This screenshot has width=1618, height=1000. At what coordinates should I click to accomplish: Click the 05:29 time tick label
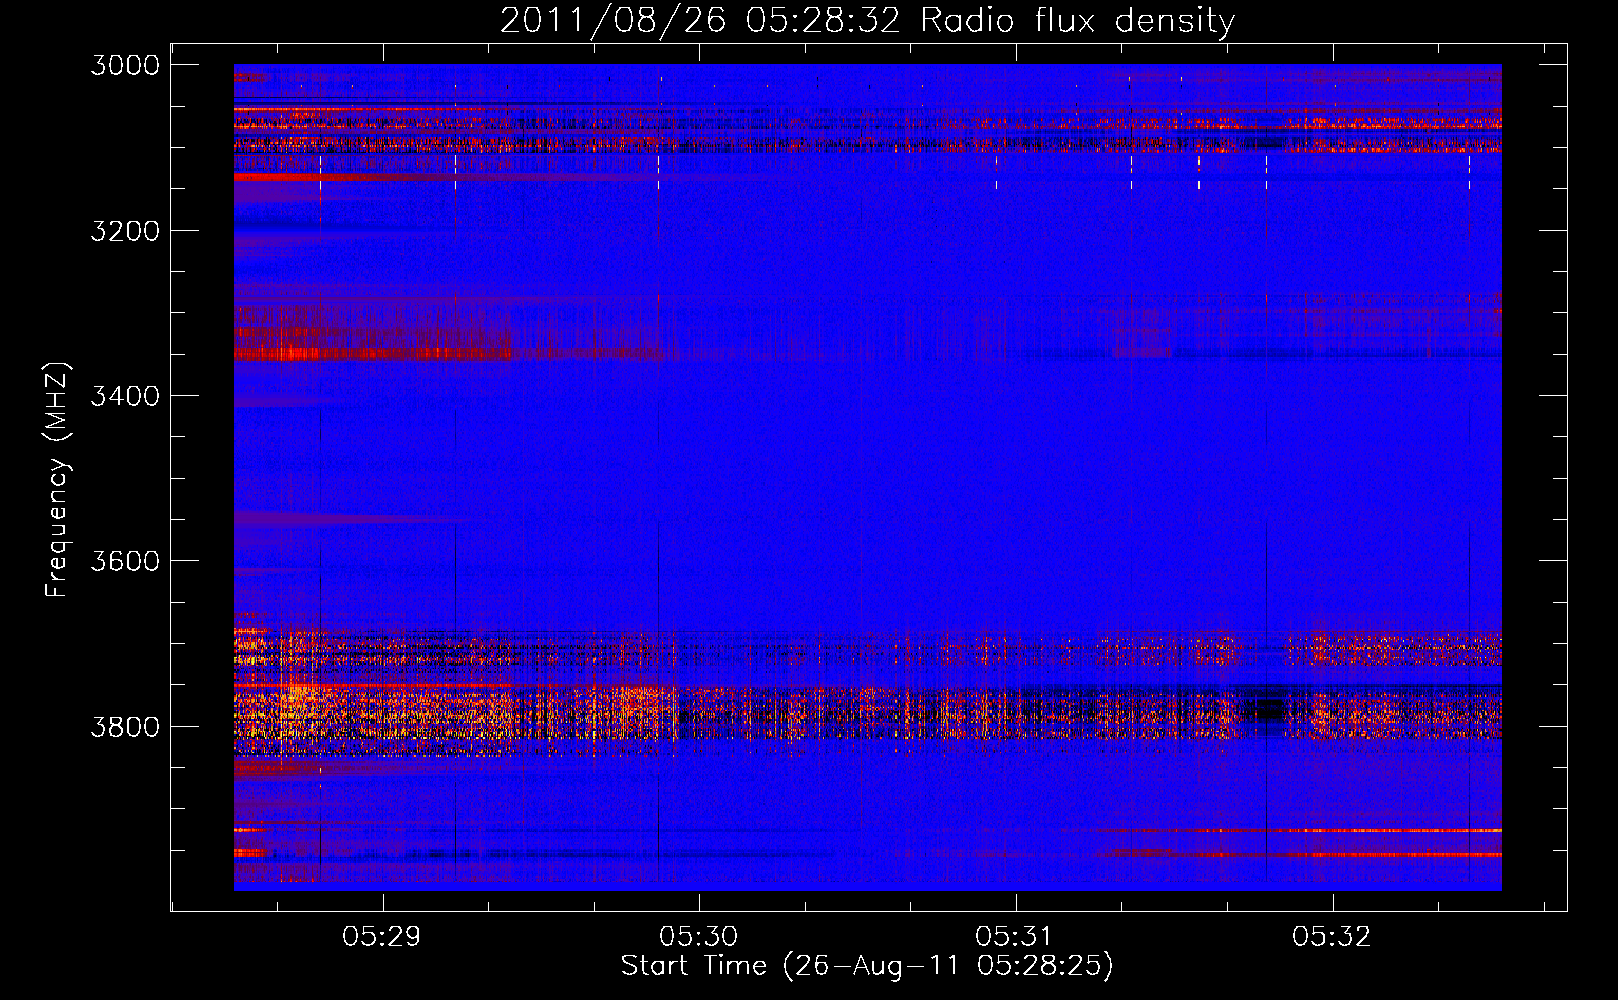pos(382,937)
